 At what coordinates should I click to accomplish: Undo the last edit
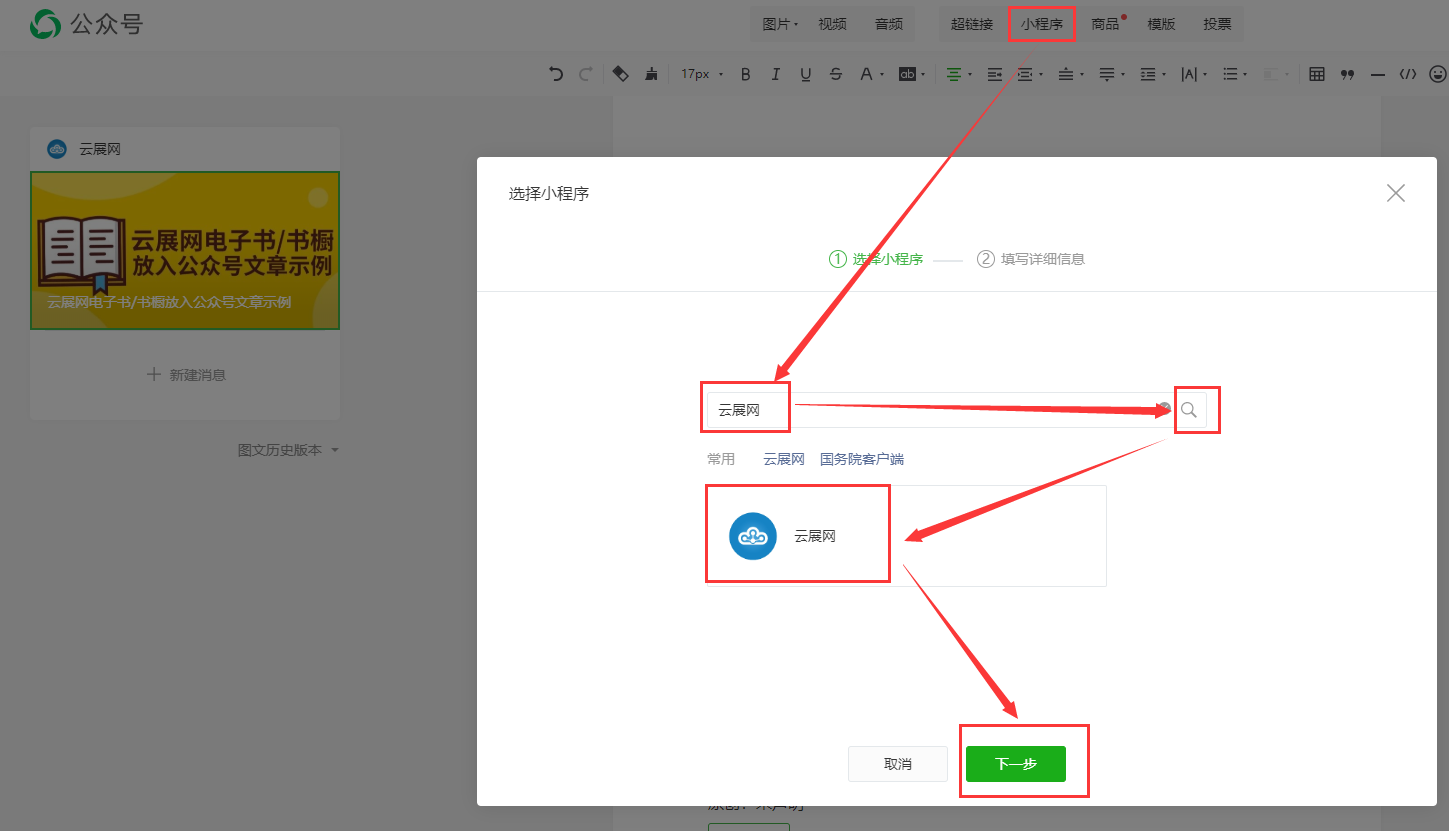coord(556,74)
